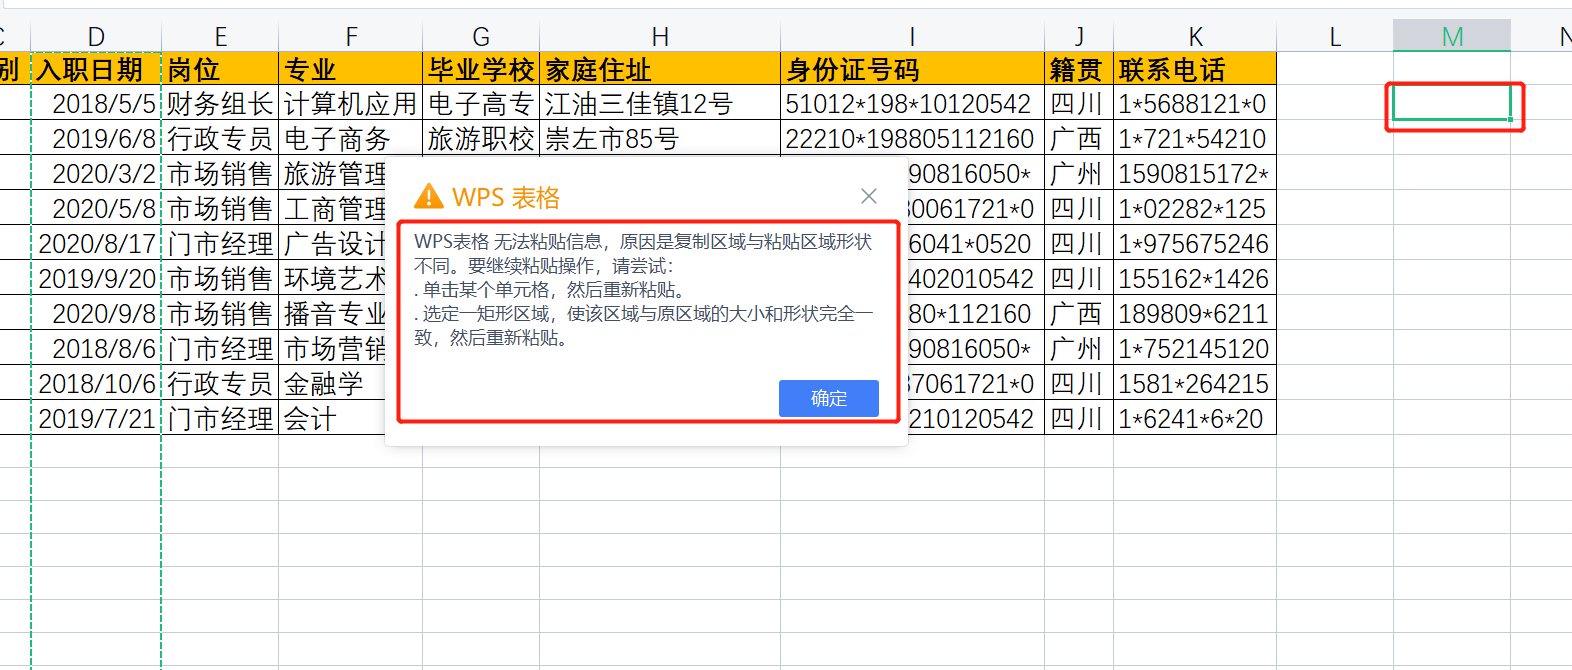Image resolution: width=1572 pixels, height=670 pixels.
Task: Click the 金融学 cell
Action: (x=332, y=383)
